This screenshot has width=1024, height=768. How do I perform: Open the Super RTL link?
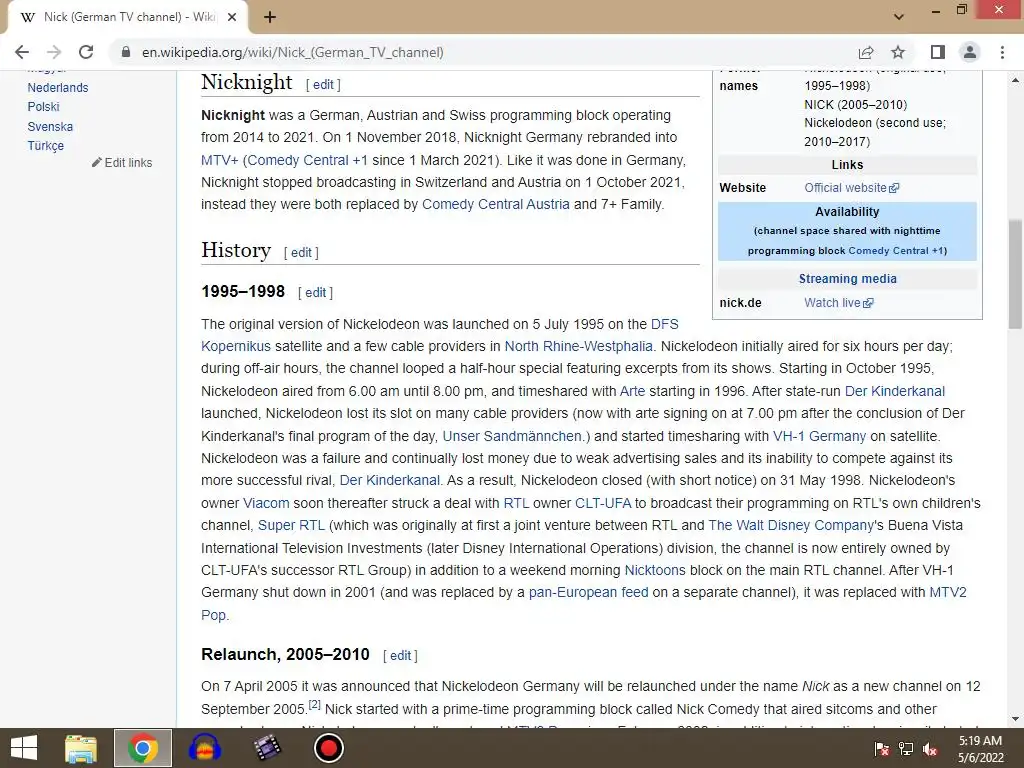click(291, 526)
